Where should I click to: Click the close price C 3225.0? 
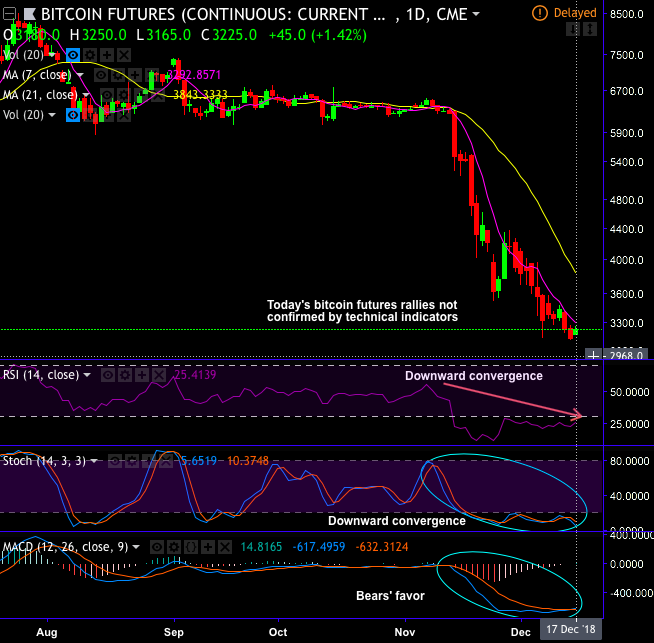[x=229, y=35]
